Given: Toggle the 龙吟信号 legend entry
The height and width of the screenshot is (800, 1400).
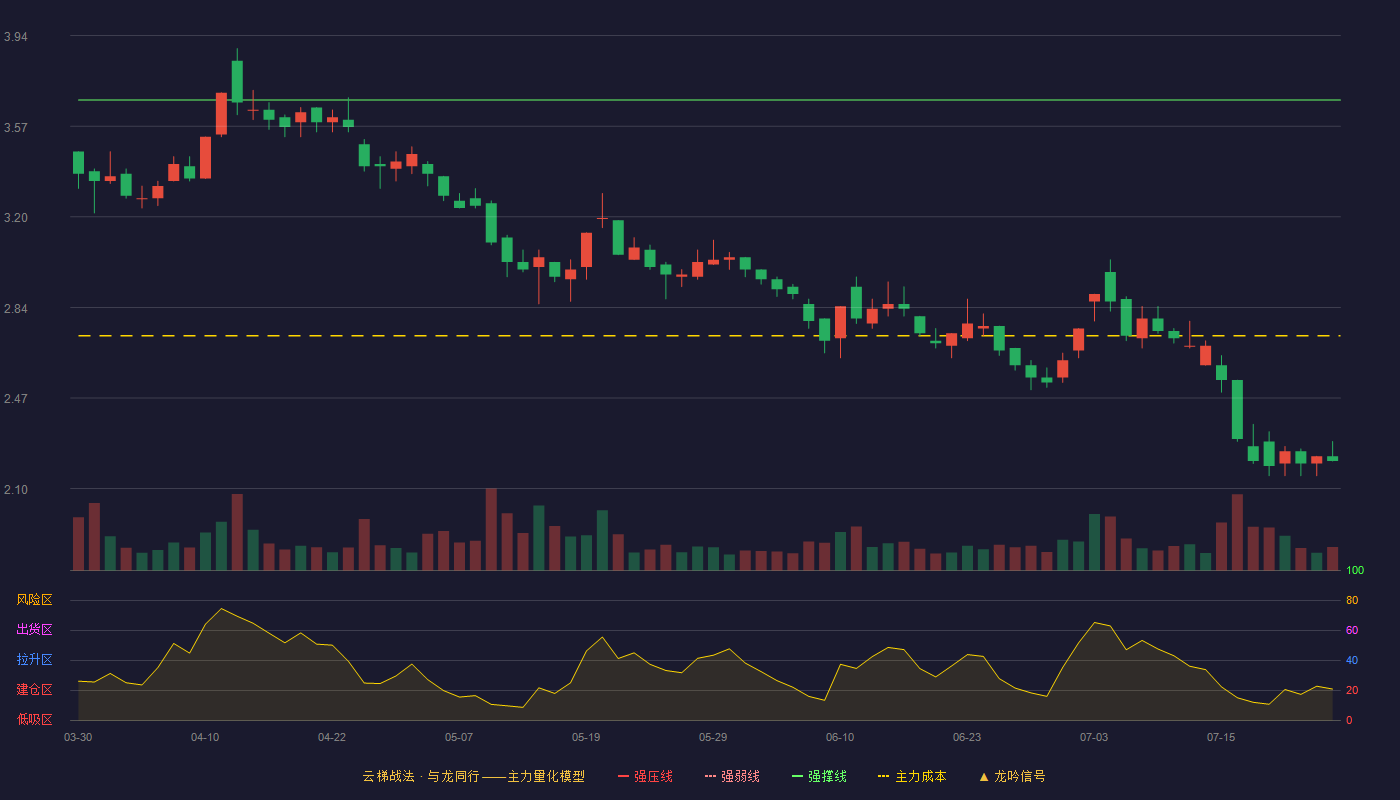Looking at the screenshot, I should click(x=1012, y=776).
